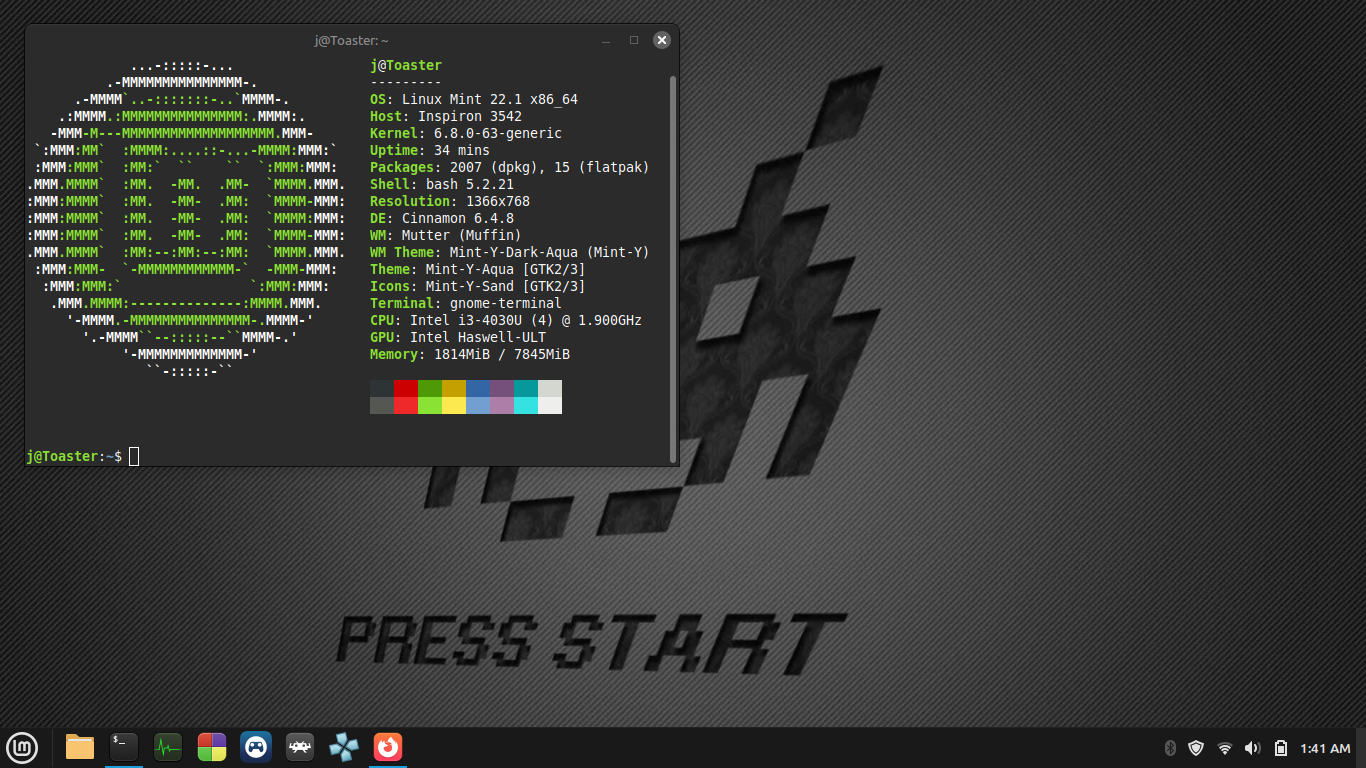1366x768 pixels.
Task: Launch the blue gamepad app icon
Action: [256, 747]
